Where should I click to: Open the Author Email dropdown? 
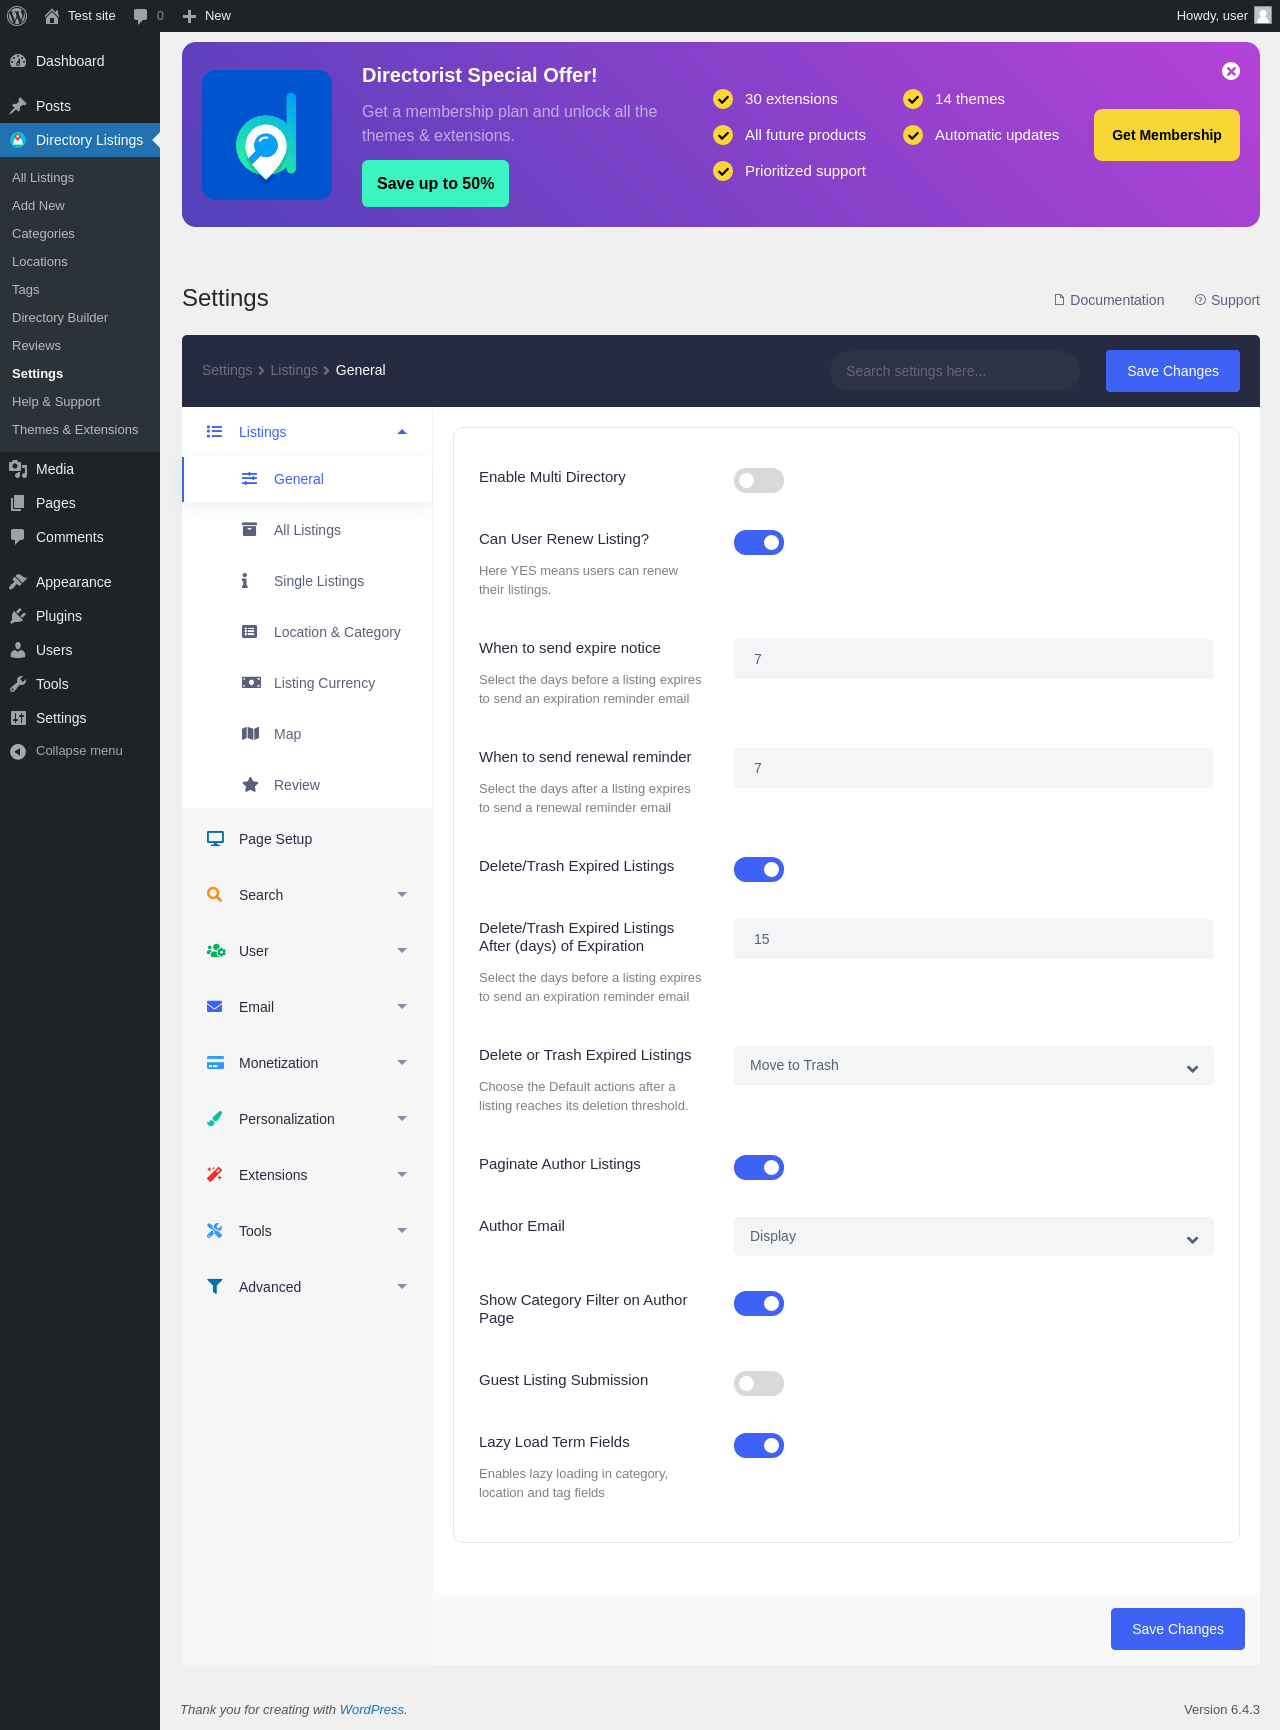click(974, 1237)
